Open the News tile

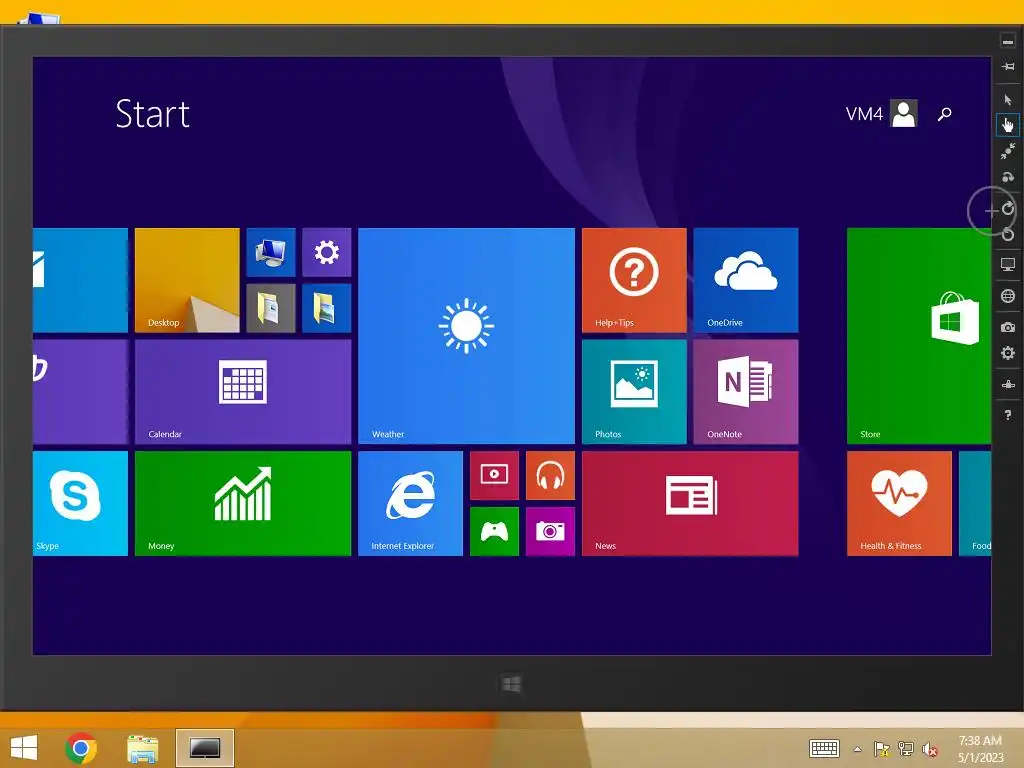[690, 504]
